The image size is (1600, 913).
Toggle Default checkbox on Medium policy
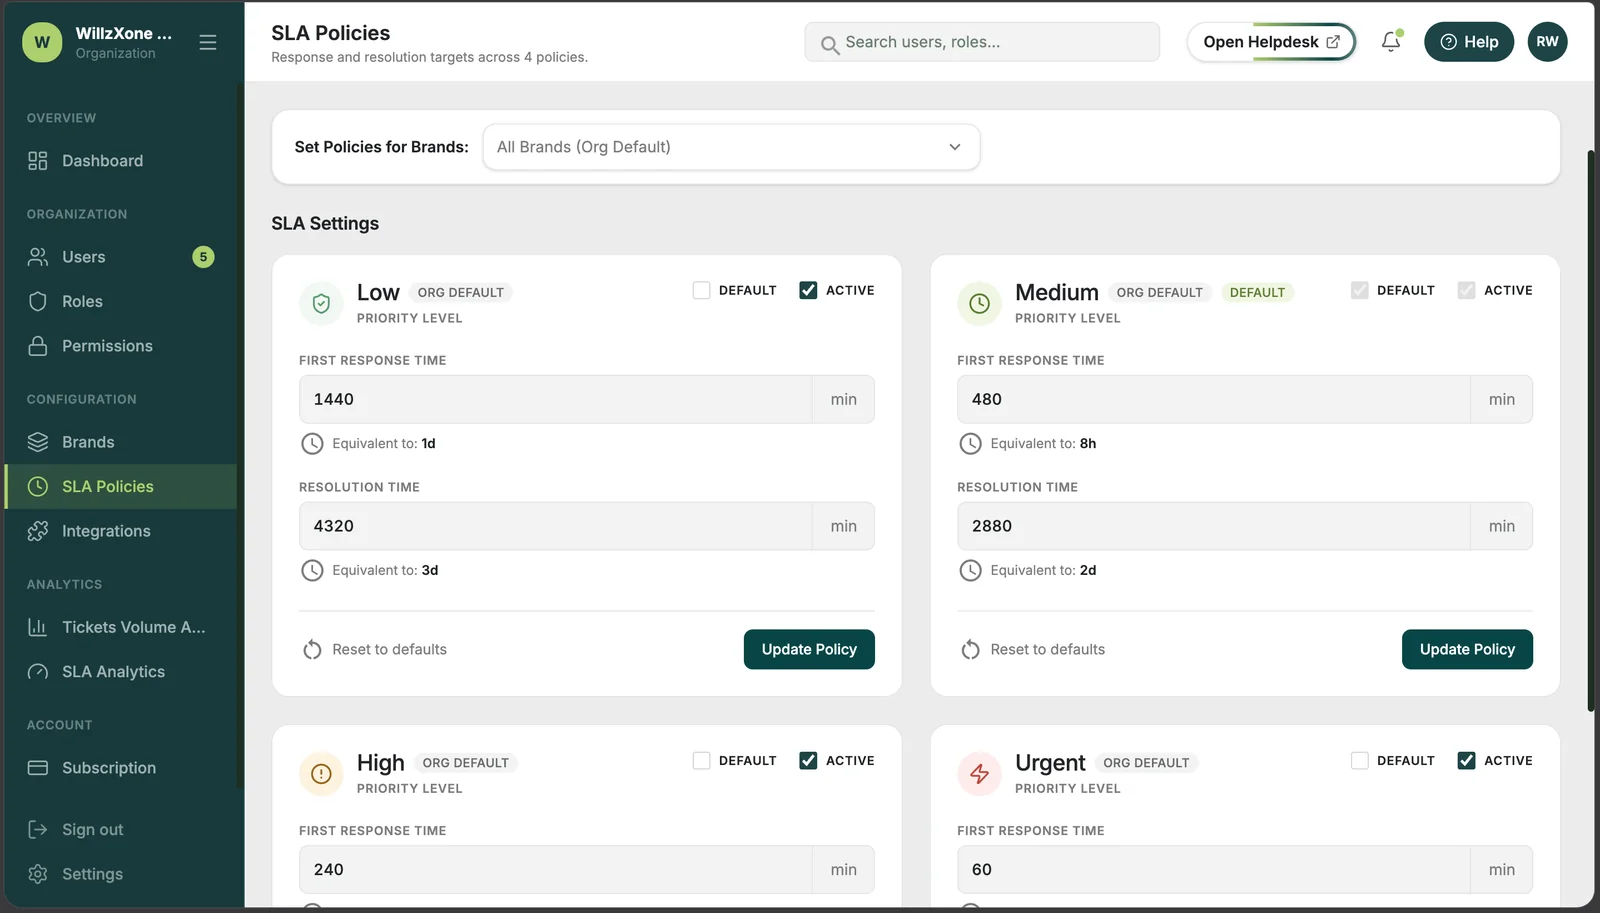1359,290
